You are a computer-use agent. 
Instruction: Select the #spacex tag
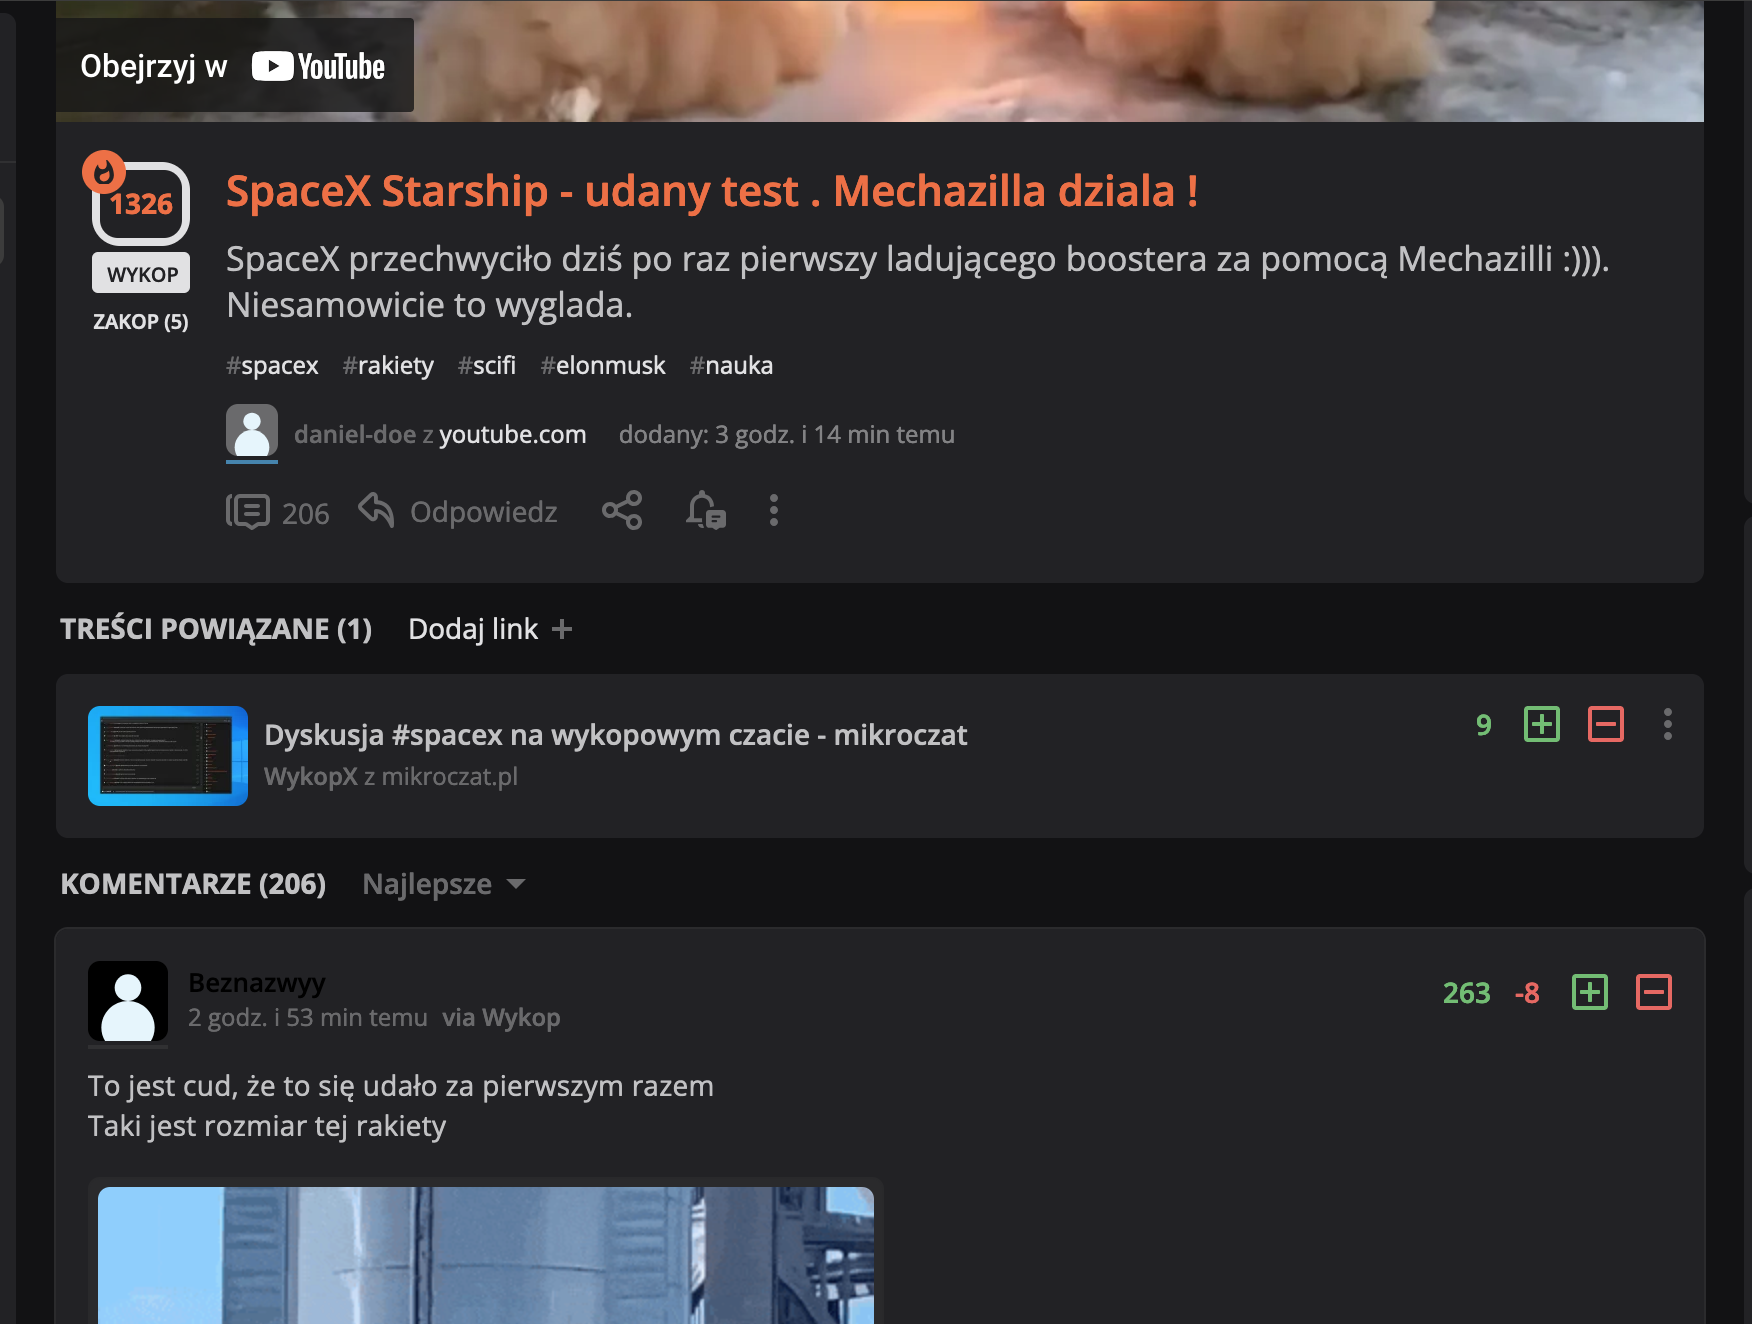tap(272, 366)
